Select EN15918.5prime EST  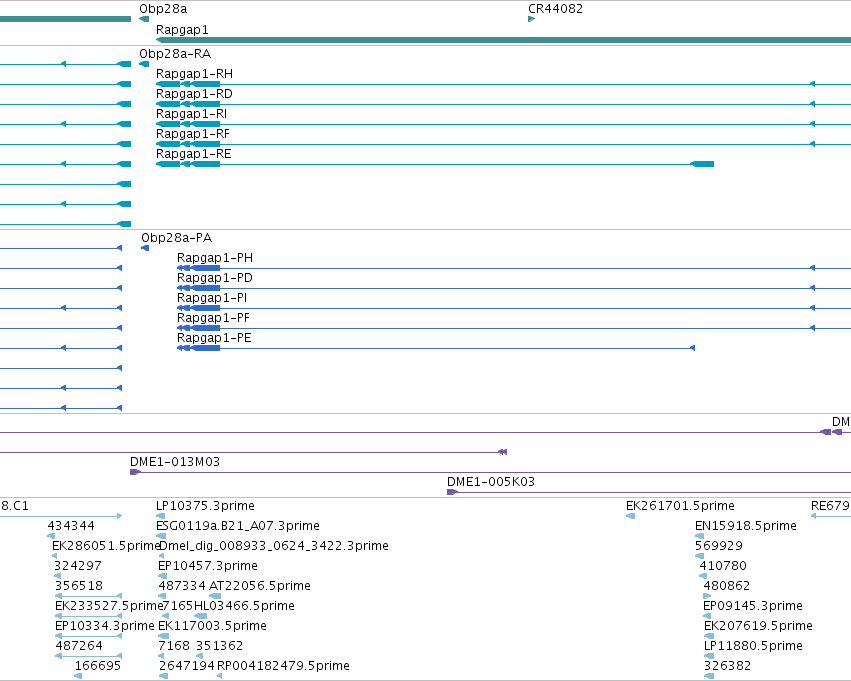point(746,526)
